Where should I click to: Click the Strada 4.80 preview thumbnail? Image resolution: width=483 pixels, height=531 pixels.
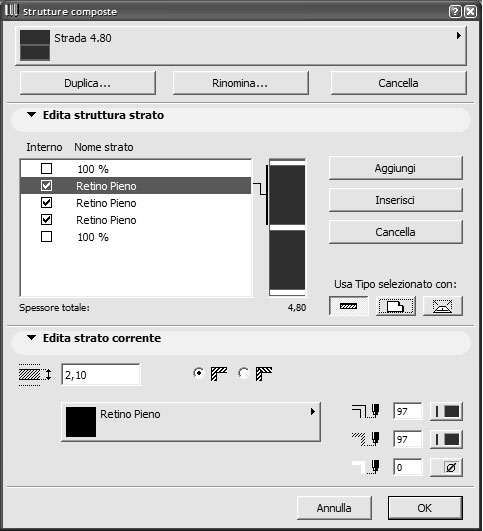pyautogui.click(x=35, y=45)
